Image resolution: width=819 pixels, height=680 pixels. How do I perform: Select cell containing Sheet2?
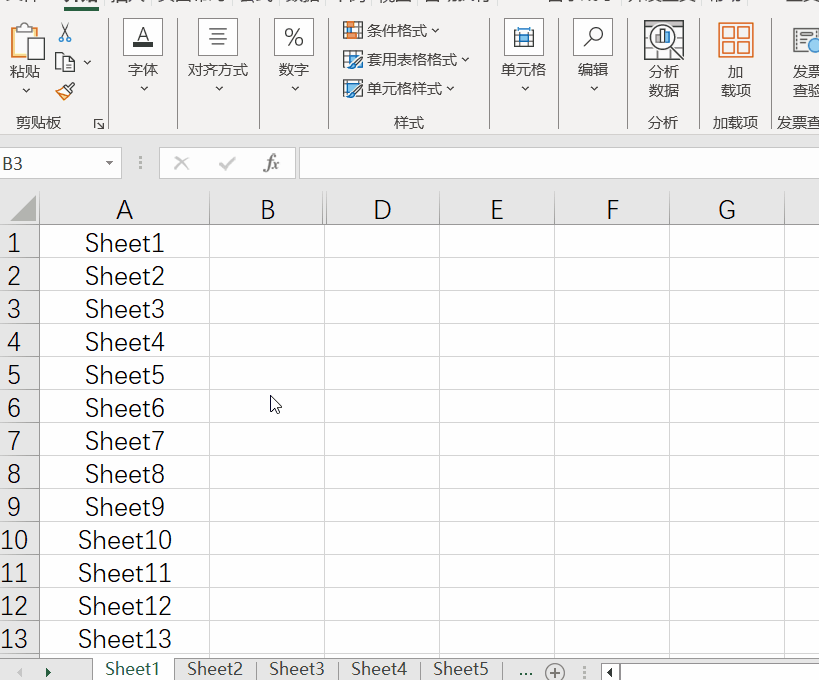pos(124,276)
